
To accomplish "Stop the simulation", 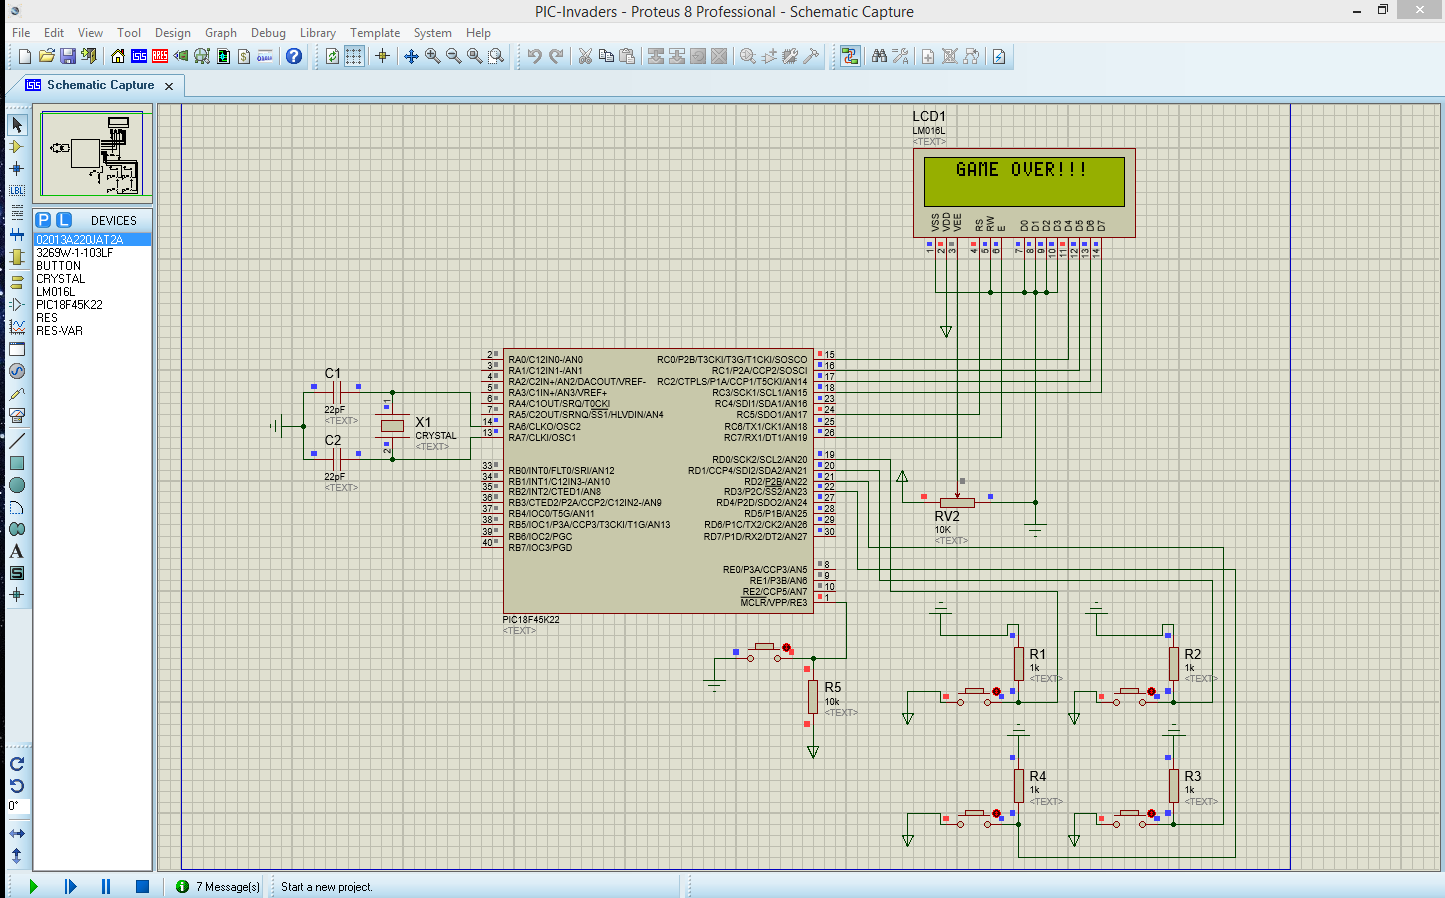I will click(142, 886).
